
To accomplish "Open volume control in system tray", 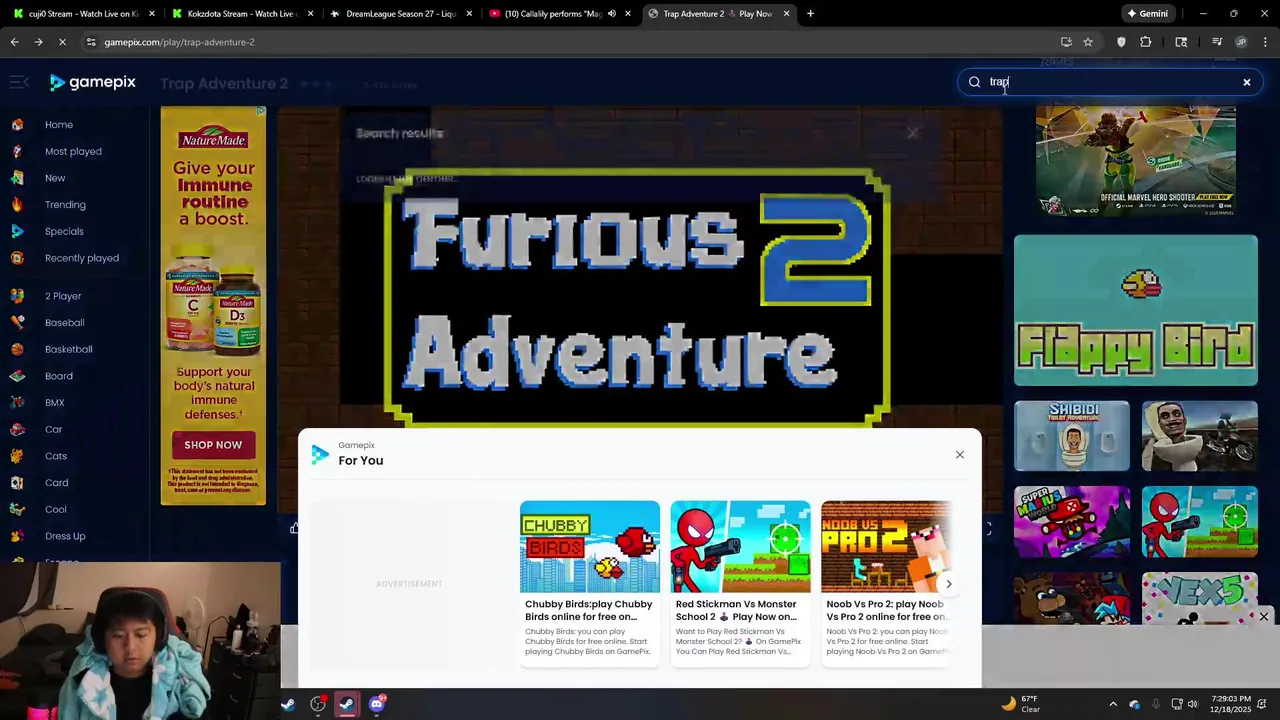I will [1193, 704].
